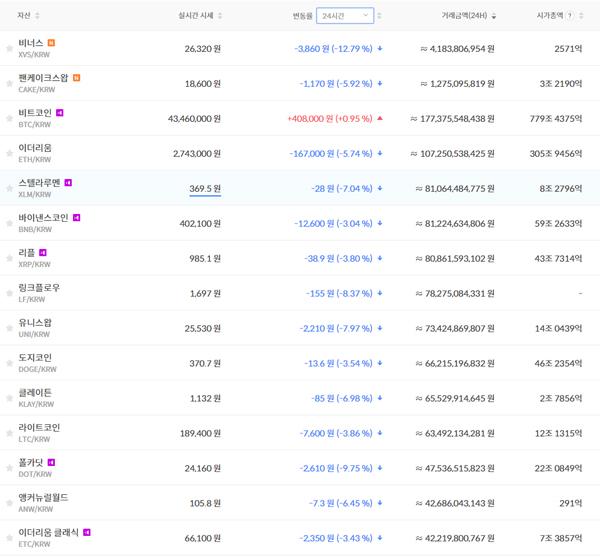This screenshot has width=600, height=557.
Task: Click purple badge next to 바이낸스코인
Action: pyautogui.click(x=77, y=217)
